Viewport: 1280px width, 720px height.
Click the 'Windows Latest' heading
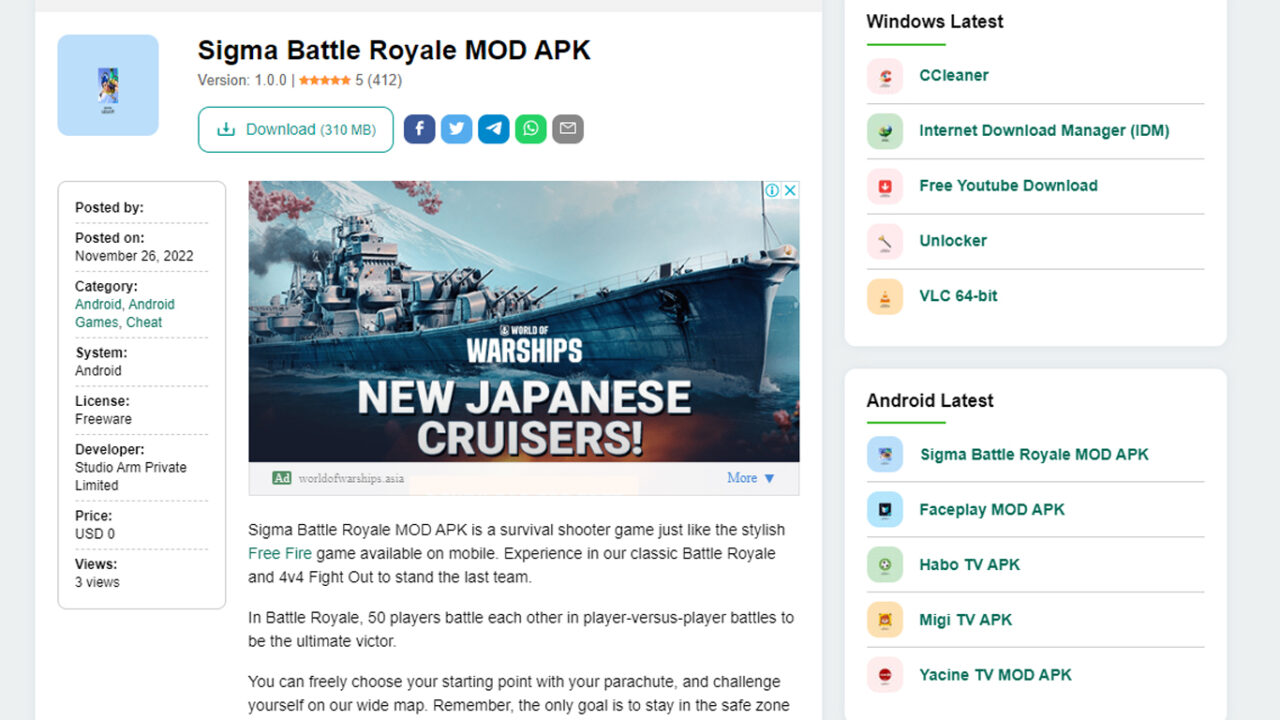935,21
